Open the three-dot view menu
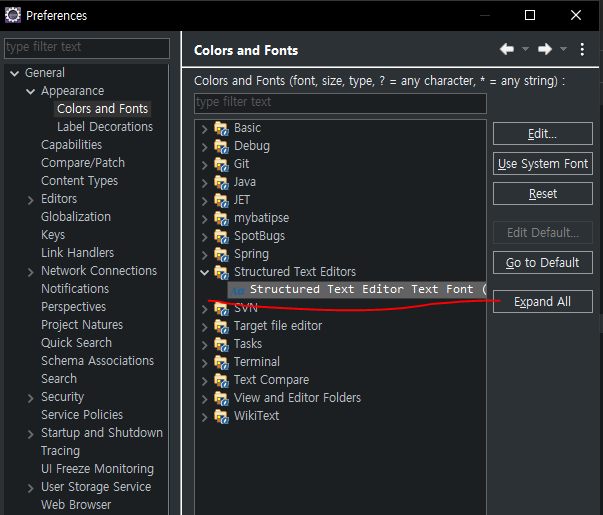 (x=582, y=50)
